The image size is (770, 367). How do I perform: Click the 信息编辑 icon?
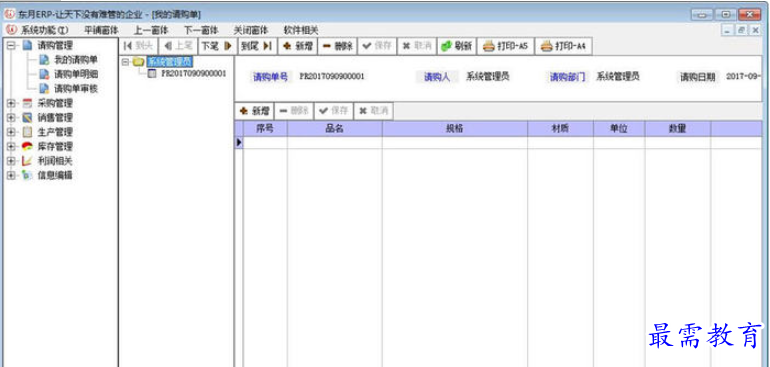click(x=28, y=175)
